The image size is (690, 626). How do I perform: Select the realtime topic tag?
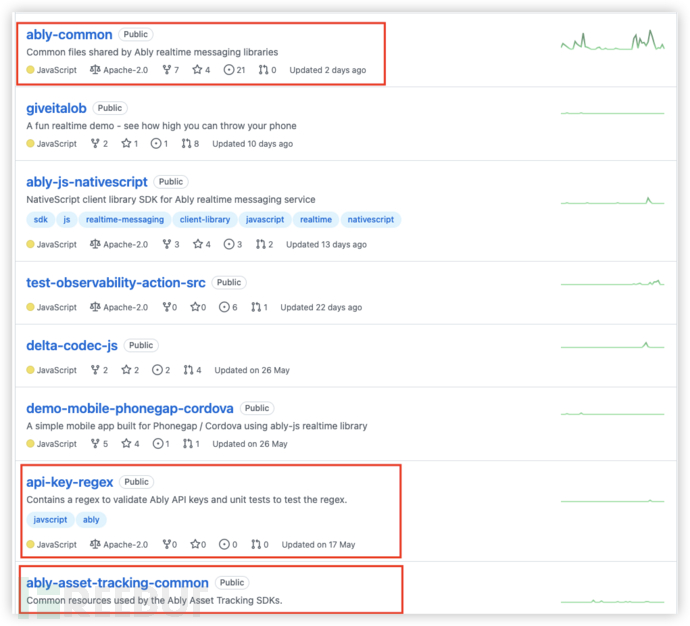coord(316,220)
